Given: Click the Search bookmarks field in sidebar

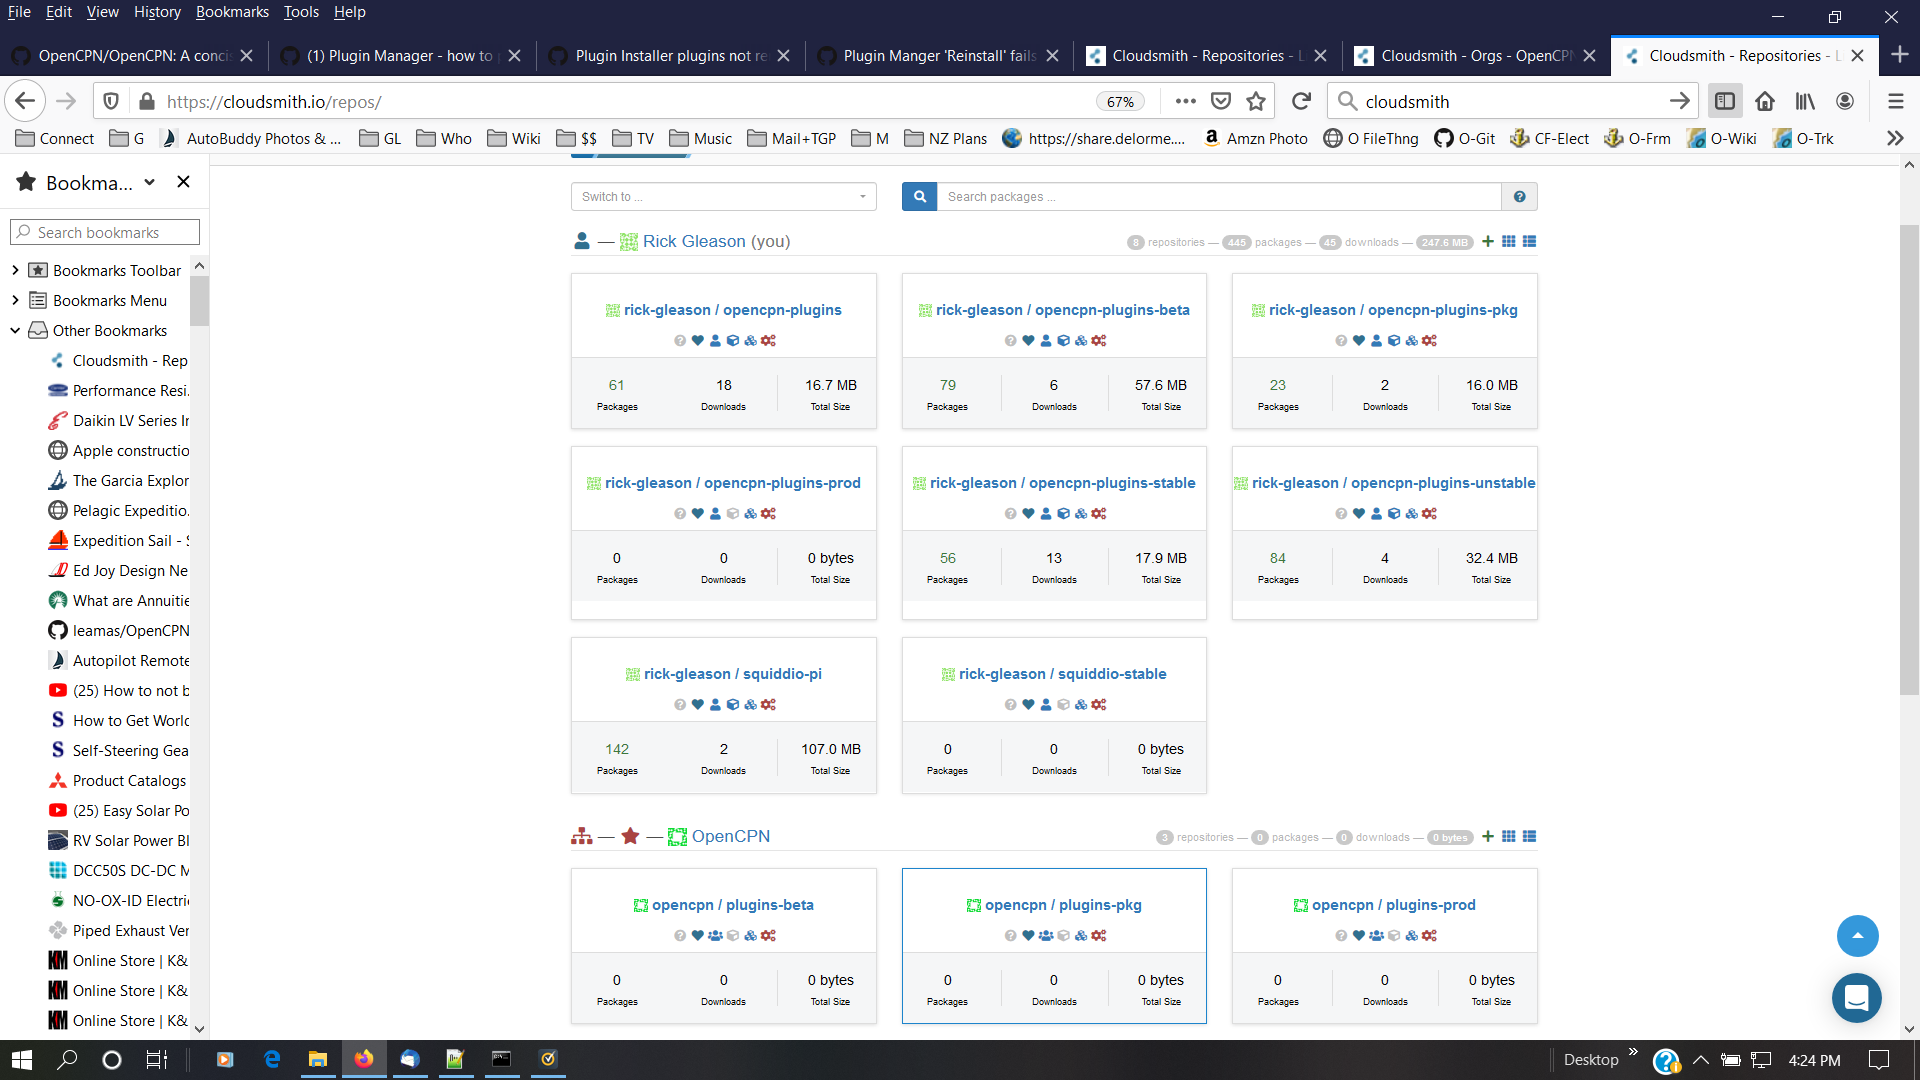Looking at the screenshot, I should (x=105, y=233).
